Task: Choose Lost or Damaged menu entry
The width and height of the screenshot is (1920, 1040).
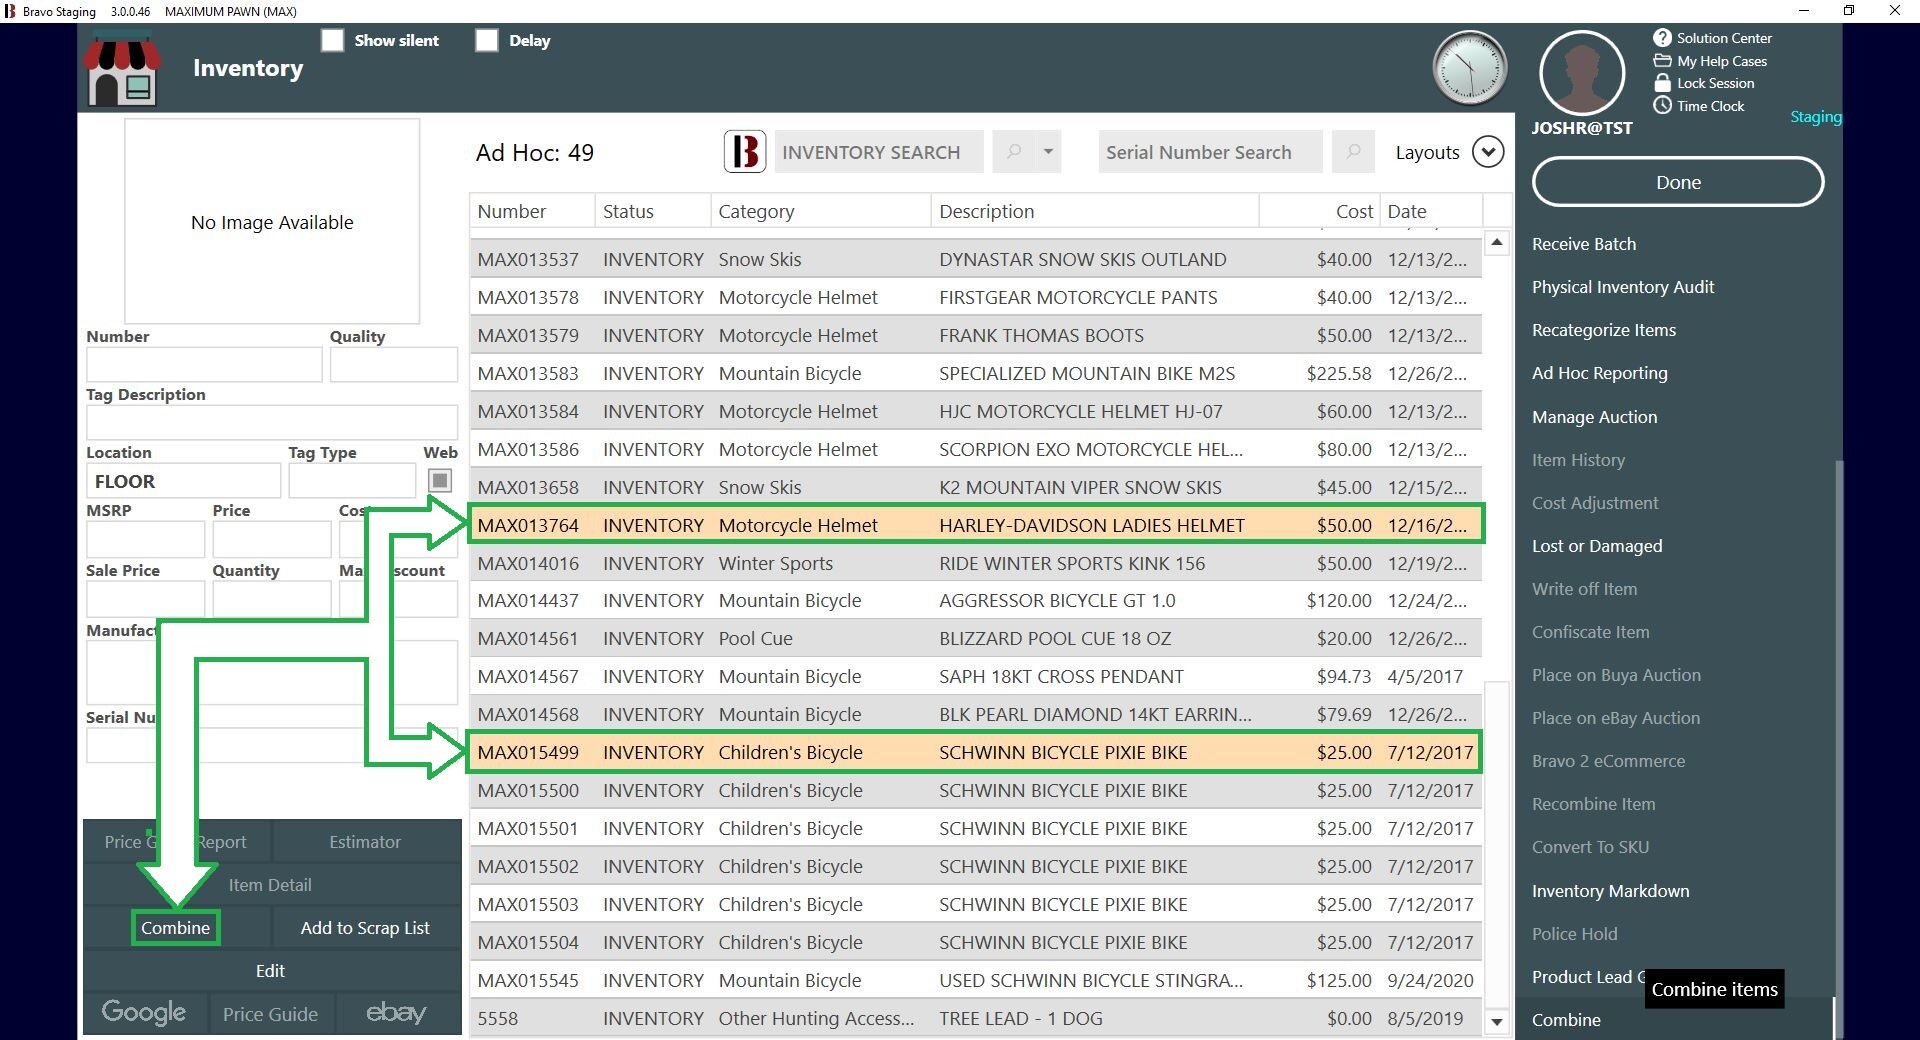Action: pyautogui.click(x=1597, y=546)
